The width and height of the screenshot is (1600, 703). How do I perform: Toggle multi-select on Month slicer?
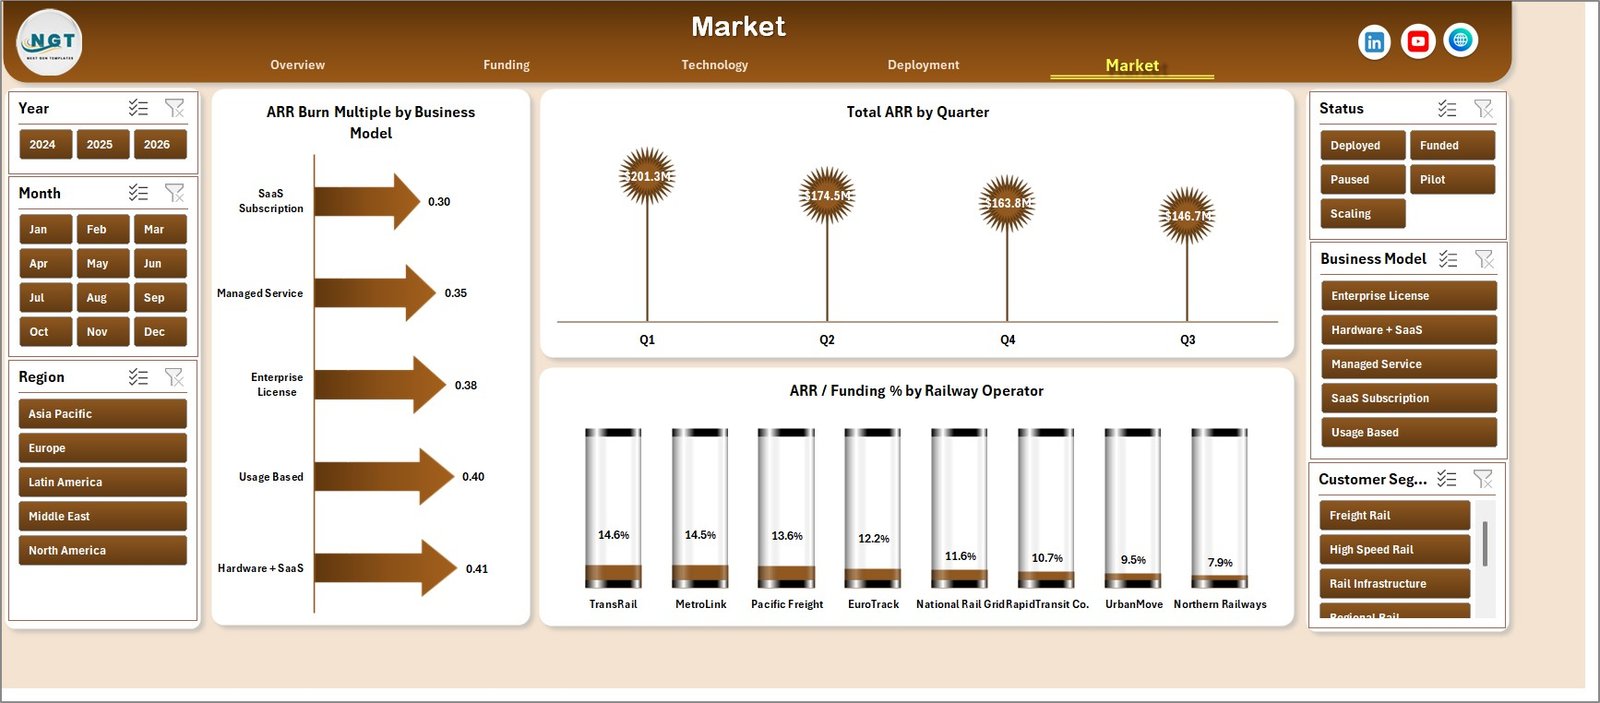(138, 193)
